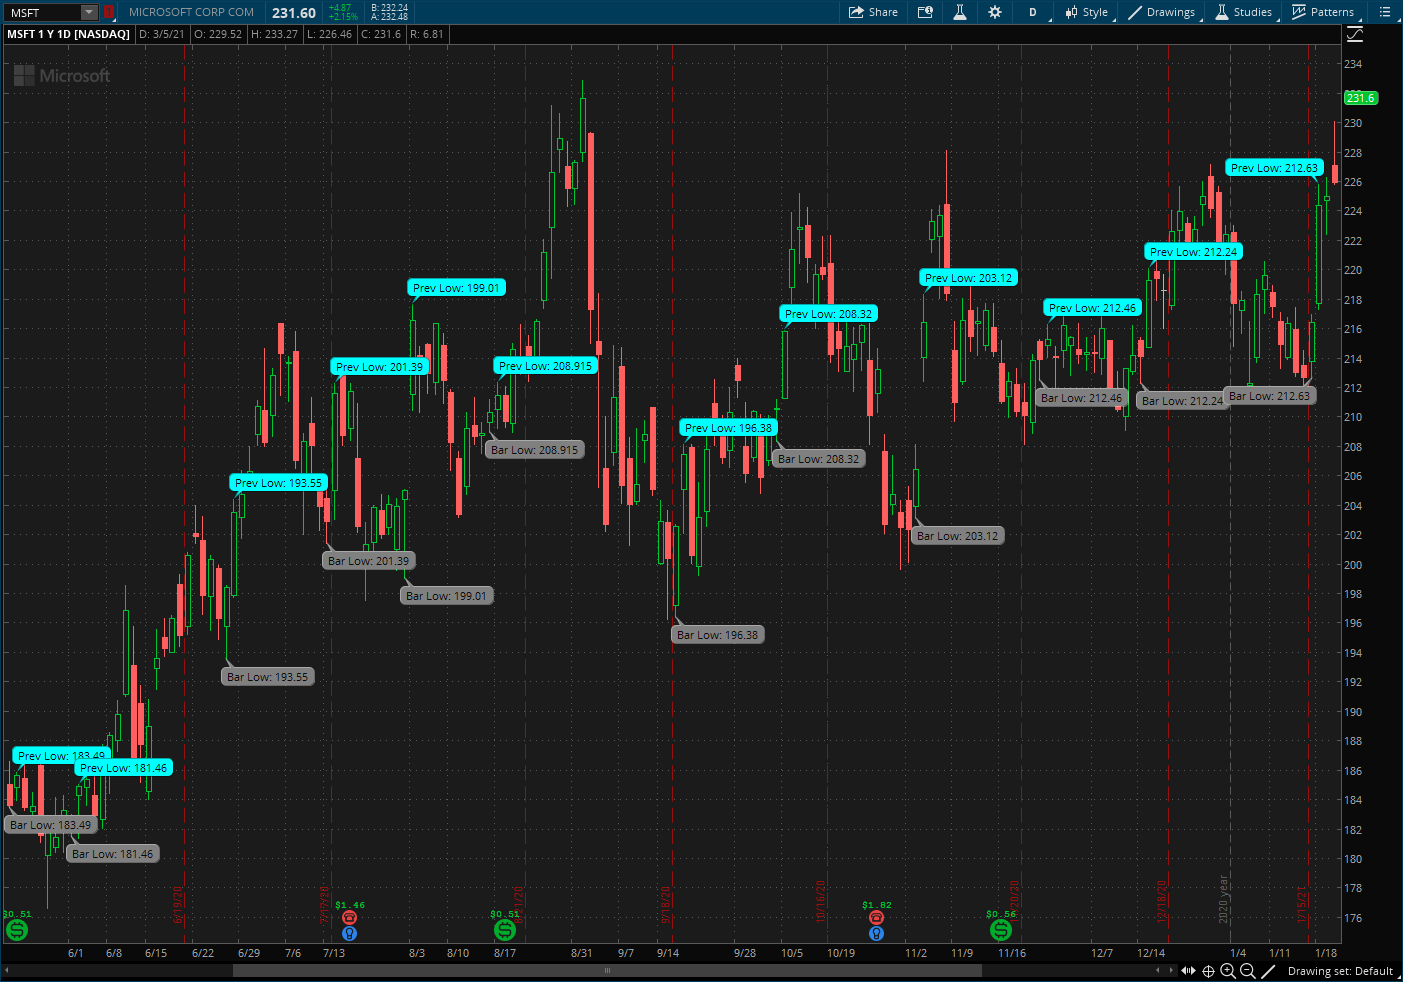
Task: Click the R: 6.81 range value
Action: tap(427, 34)
